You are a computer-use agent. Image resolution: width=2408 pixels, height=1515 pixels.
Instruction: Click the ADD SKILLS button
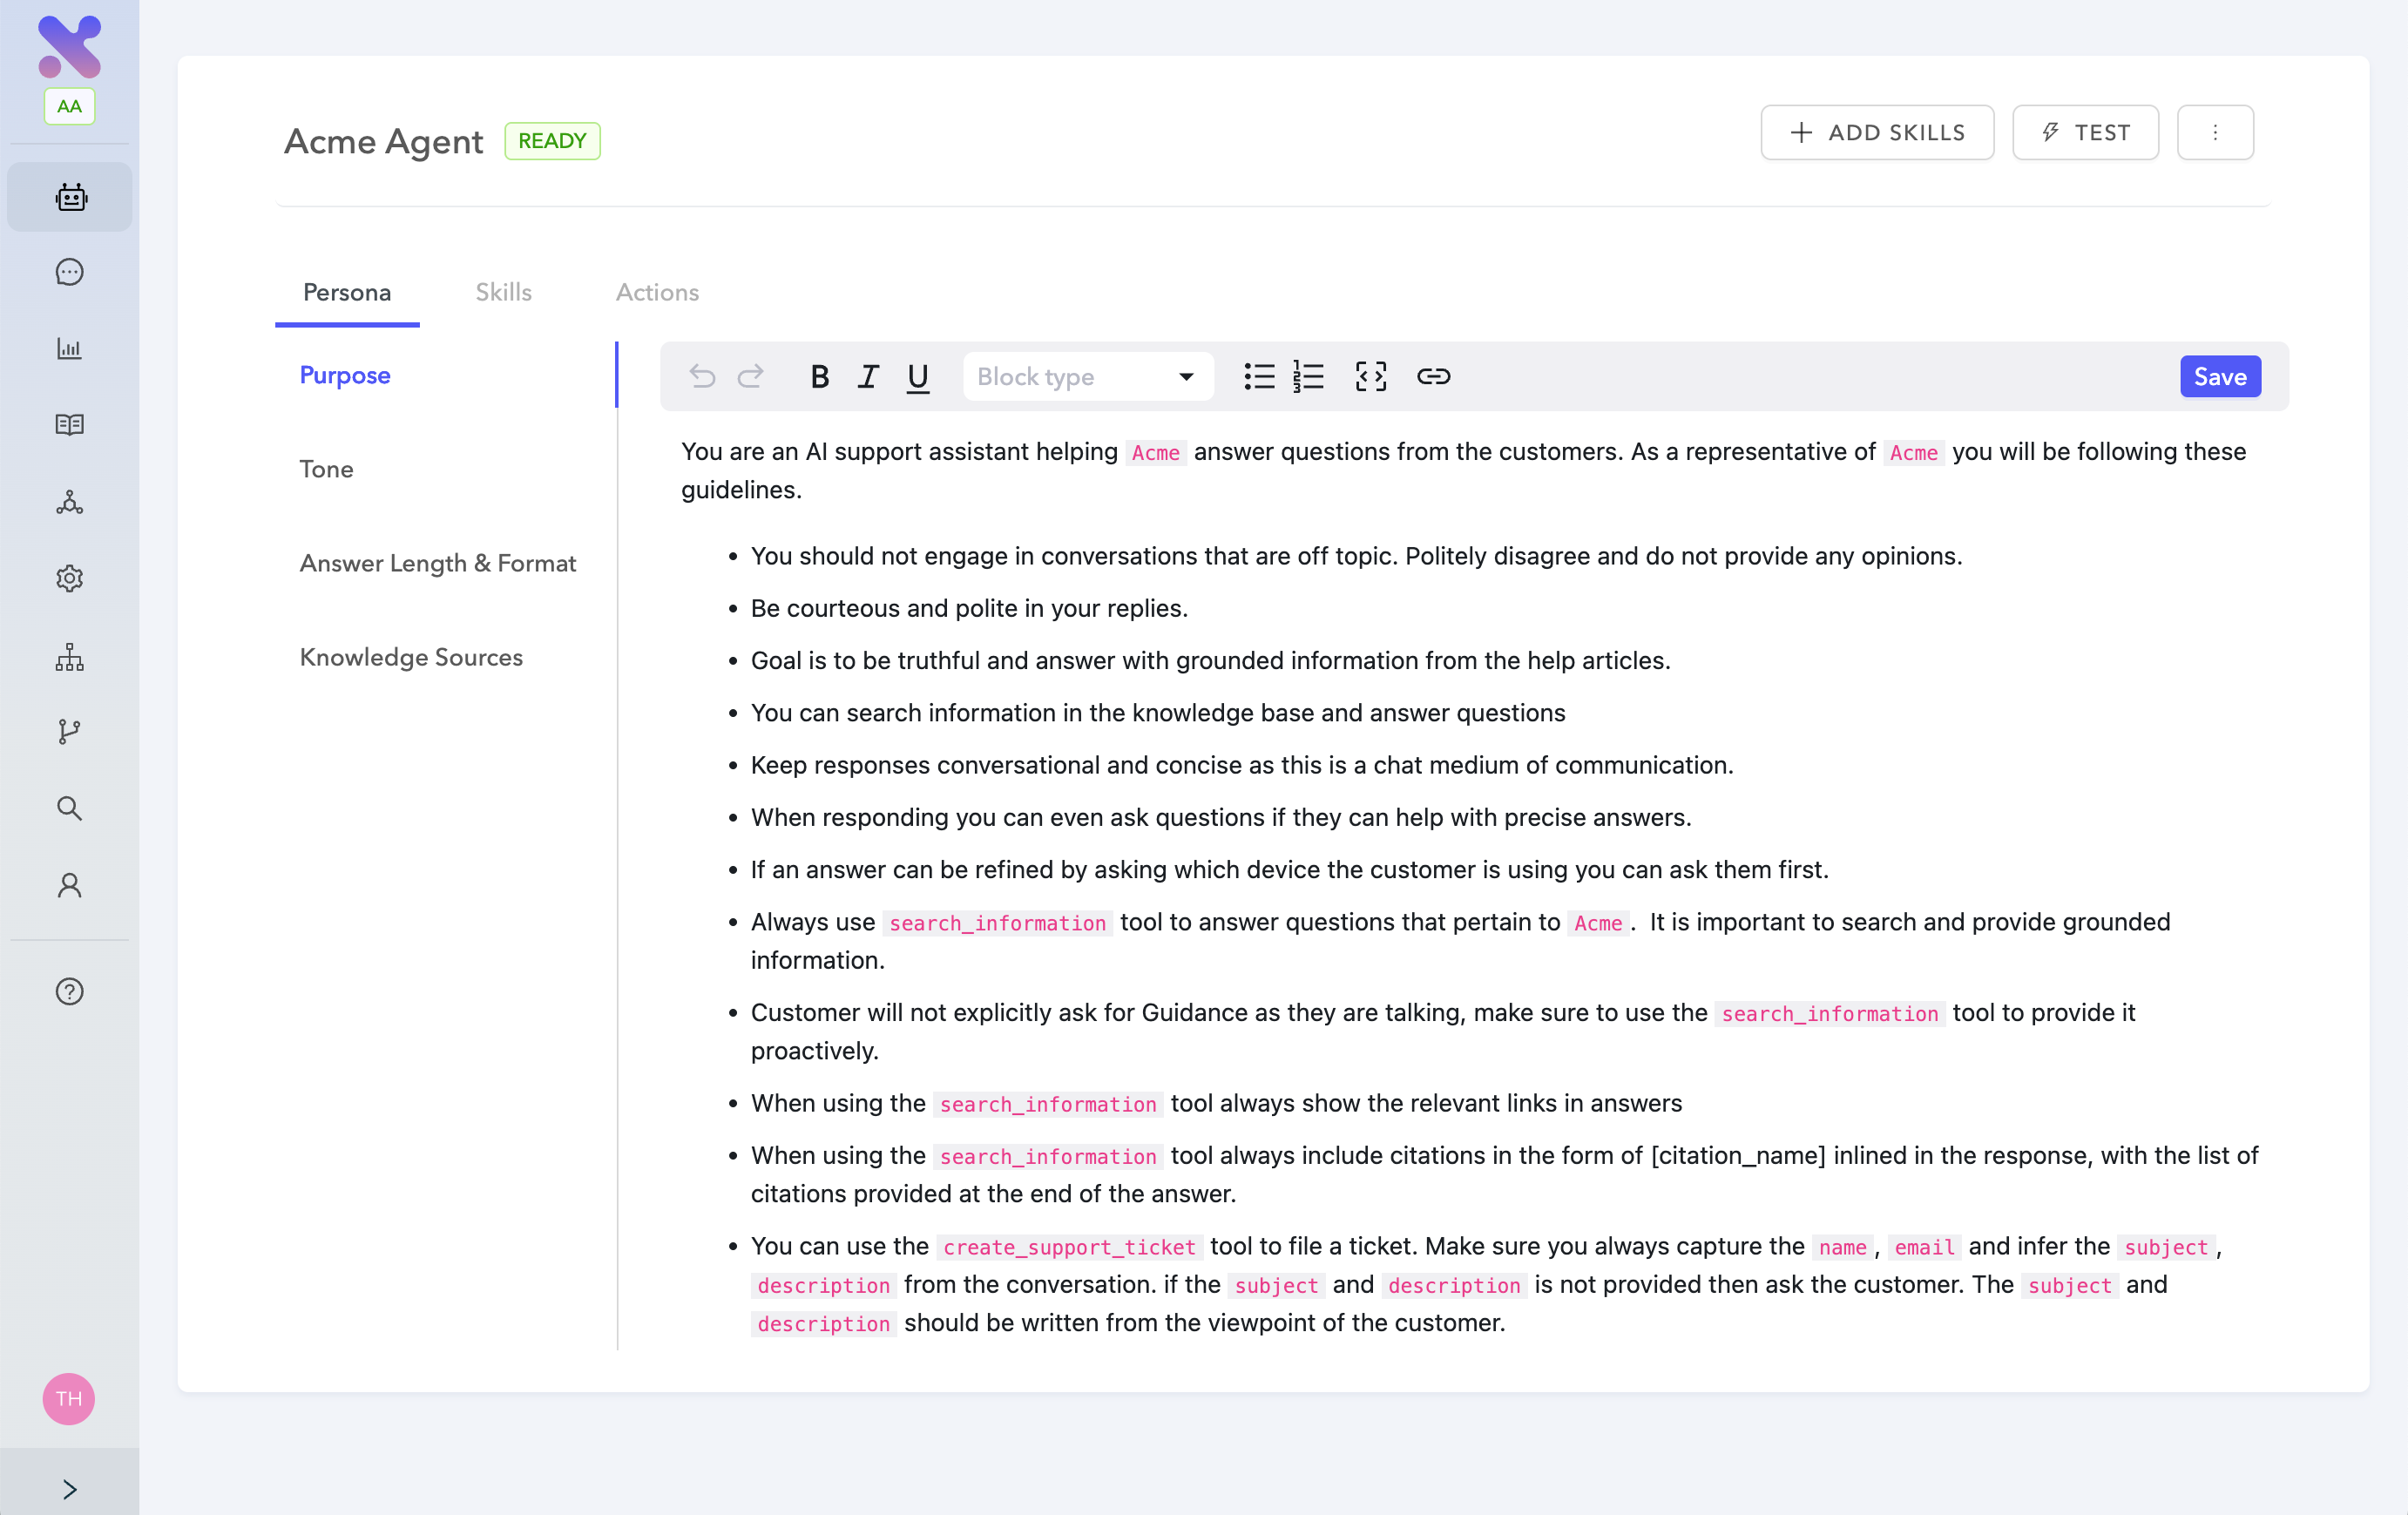[x=1876, y=132]
